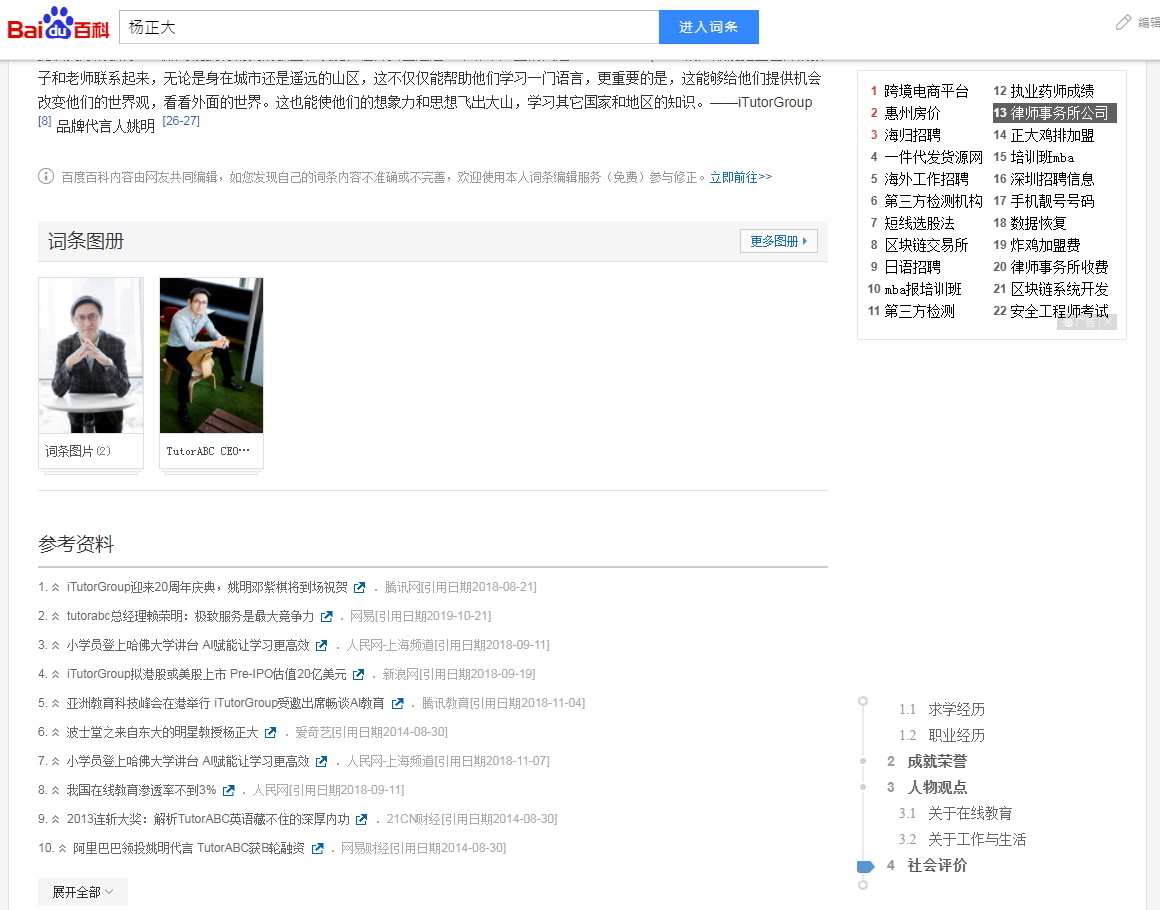Viewport: 1160px width, 910px height.
Task: Open external link icon for reference 2
Action: click(x=326, y=616)
